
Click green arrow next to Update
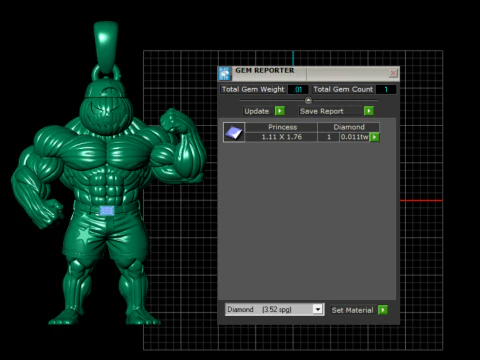280,111
